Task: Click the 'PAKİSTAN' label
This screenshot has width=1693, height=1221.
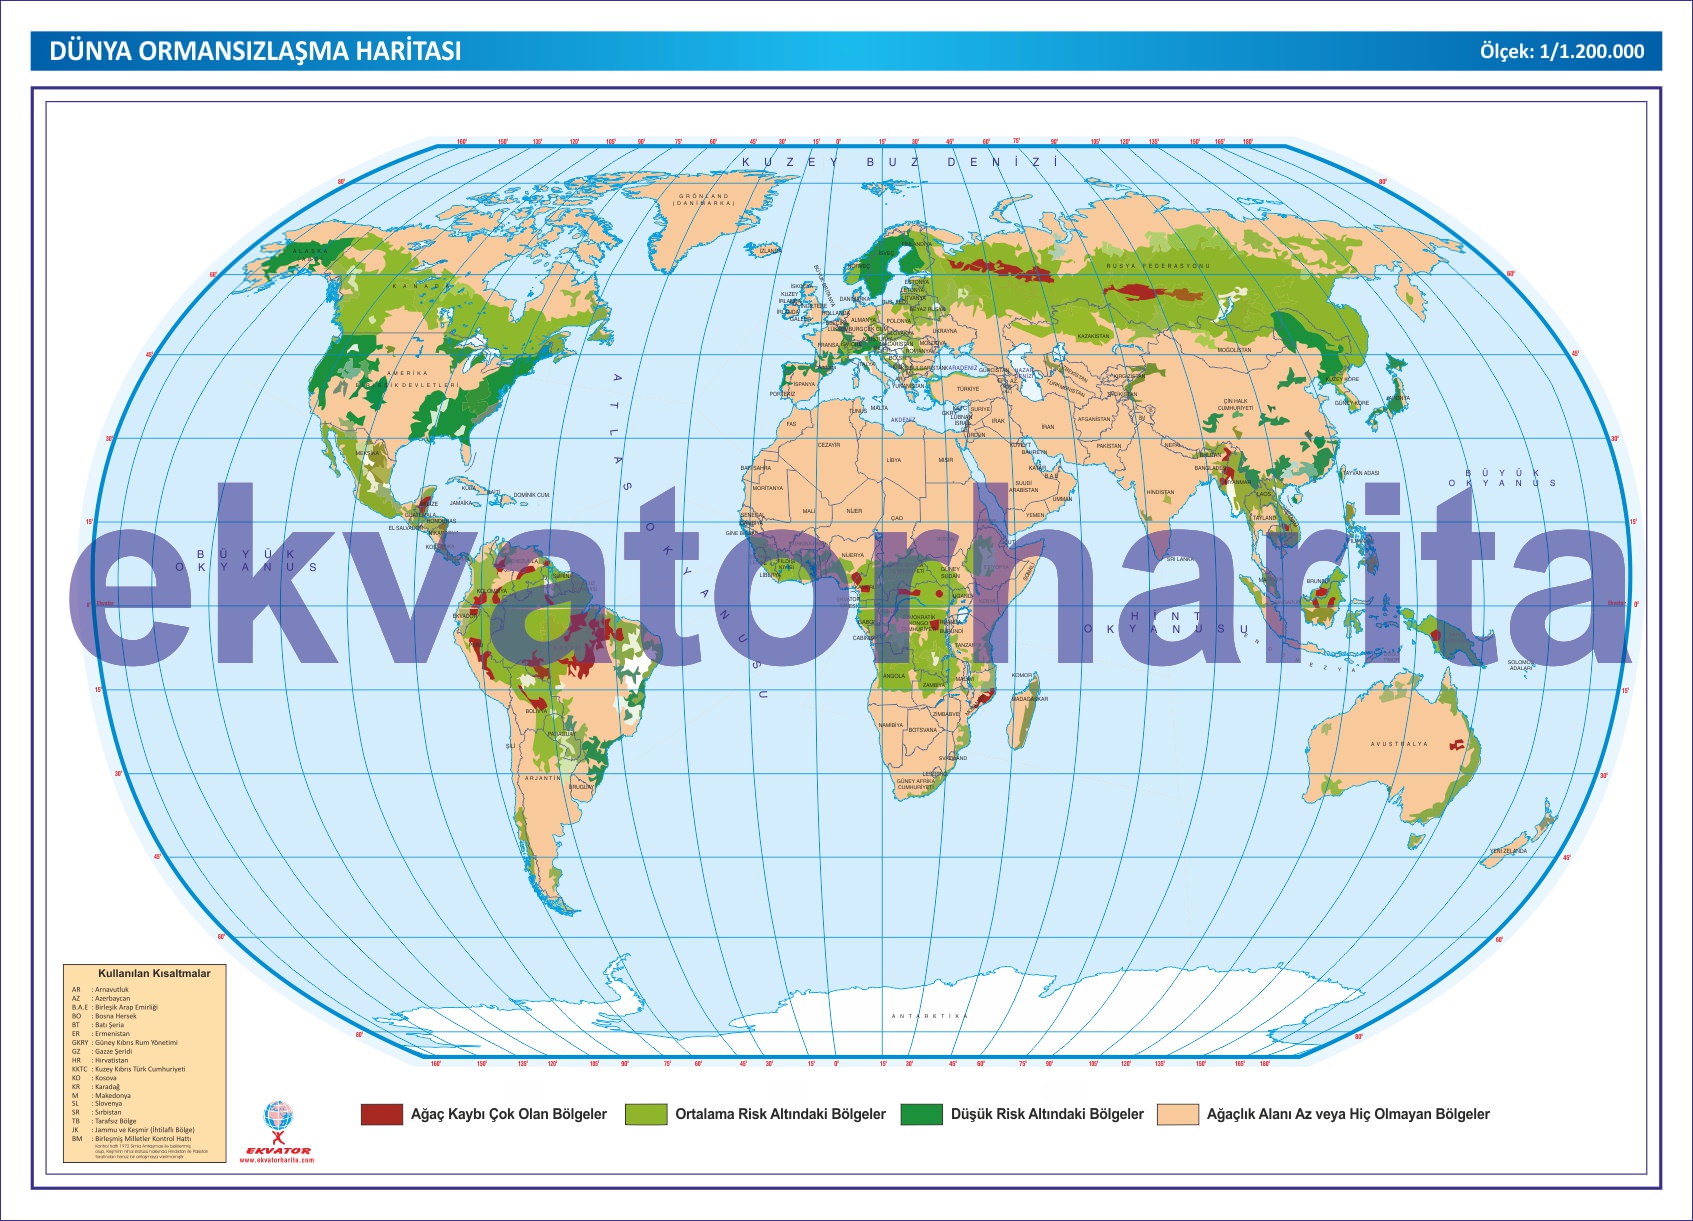Action: click(x=1109, y=446)
